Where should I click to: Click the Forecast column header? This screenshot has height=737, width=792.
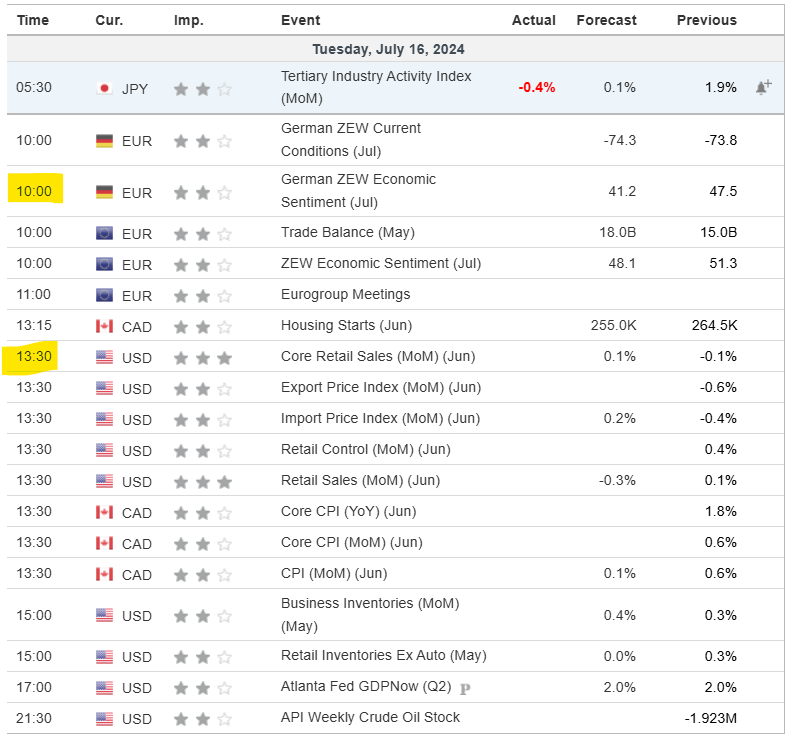coord(606,20)
